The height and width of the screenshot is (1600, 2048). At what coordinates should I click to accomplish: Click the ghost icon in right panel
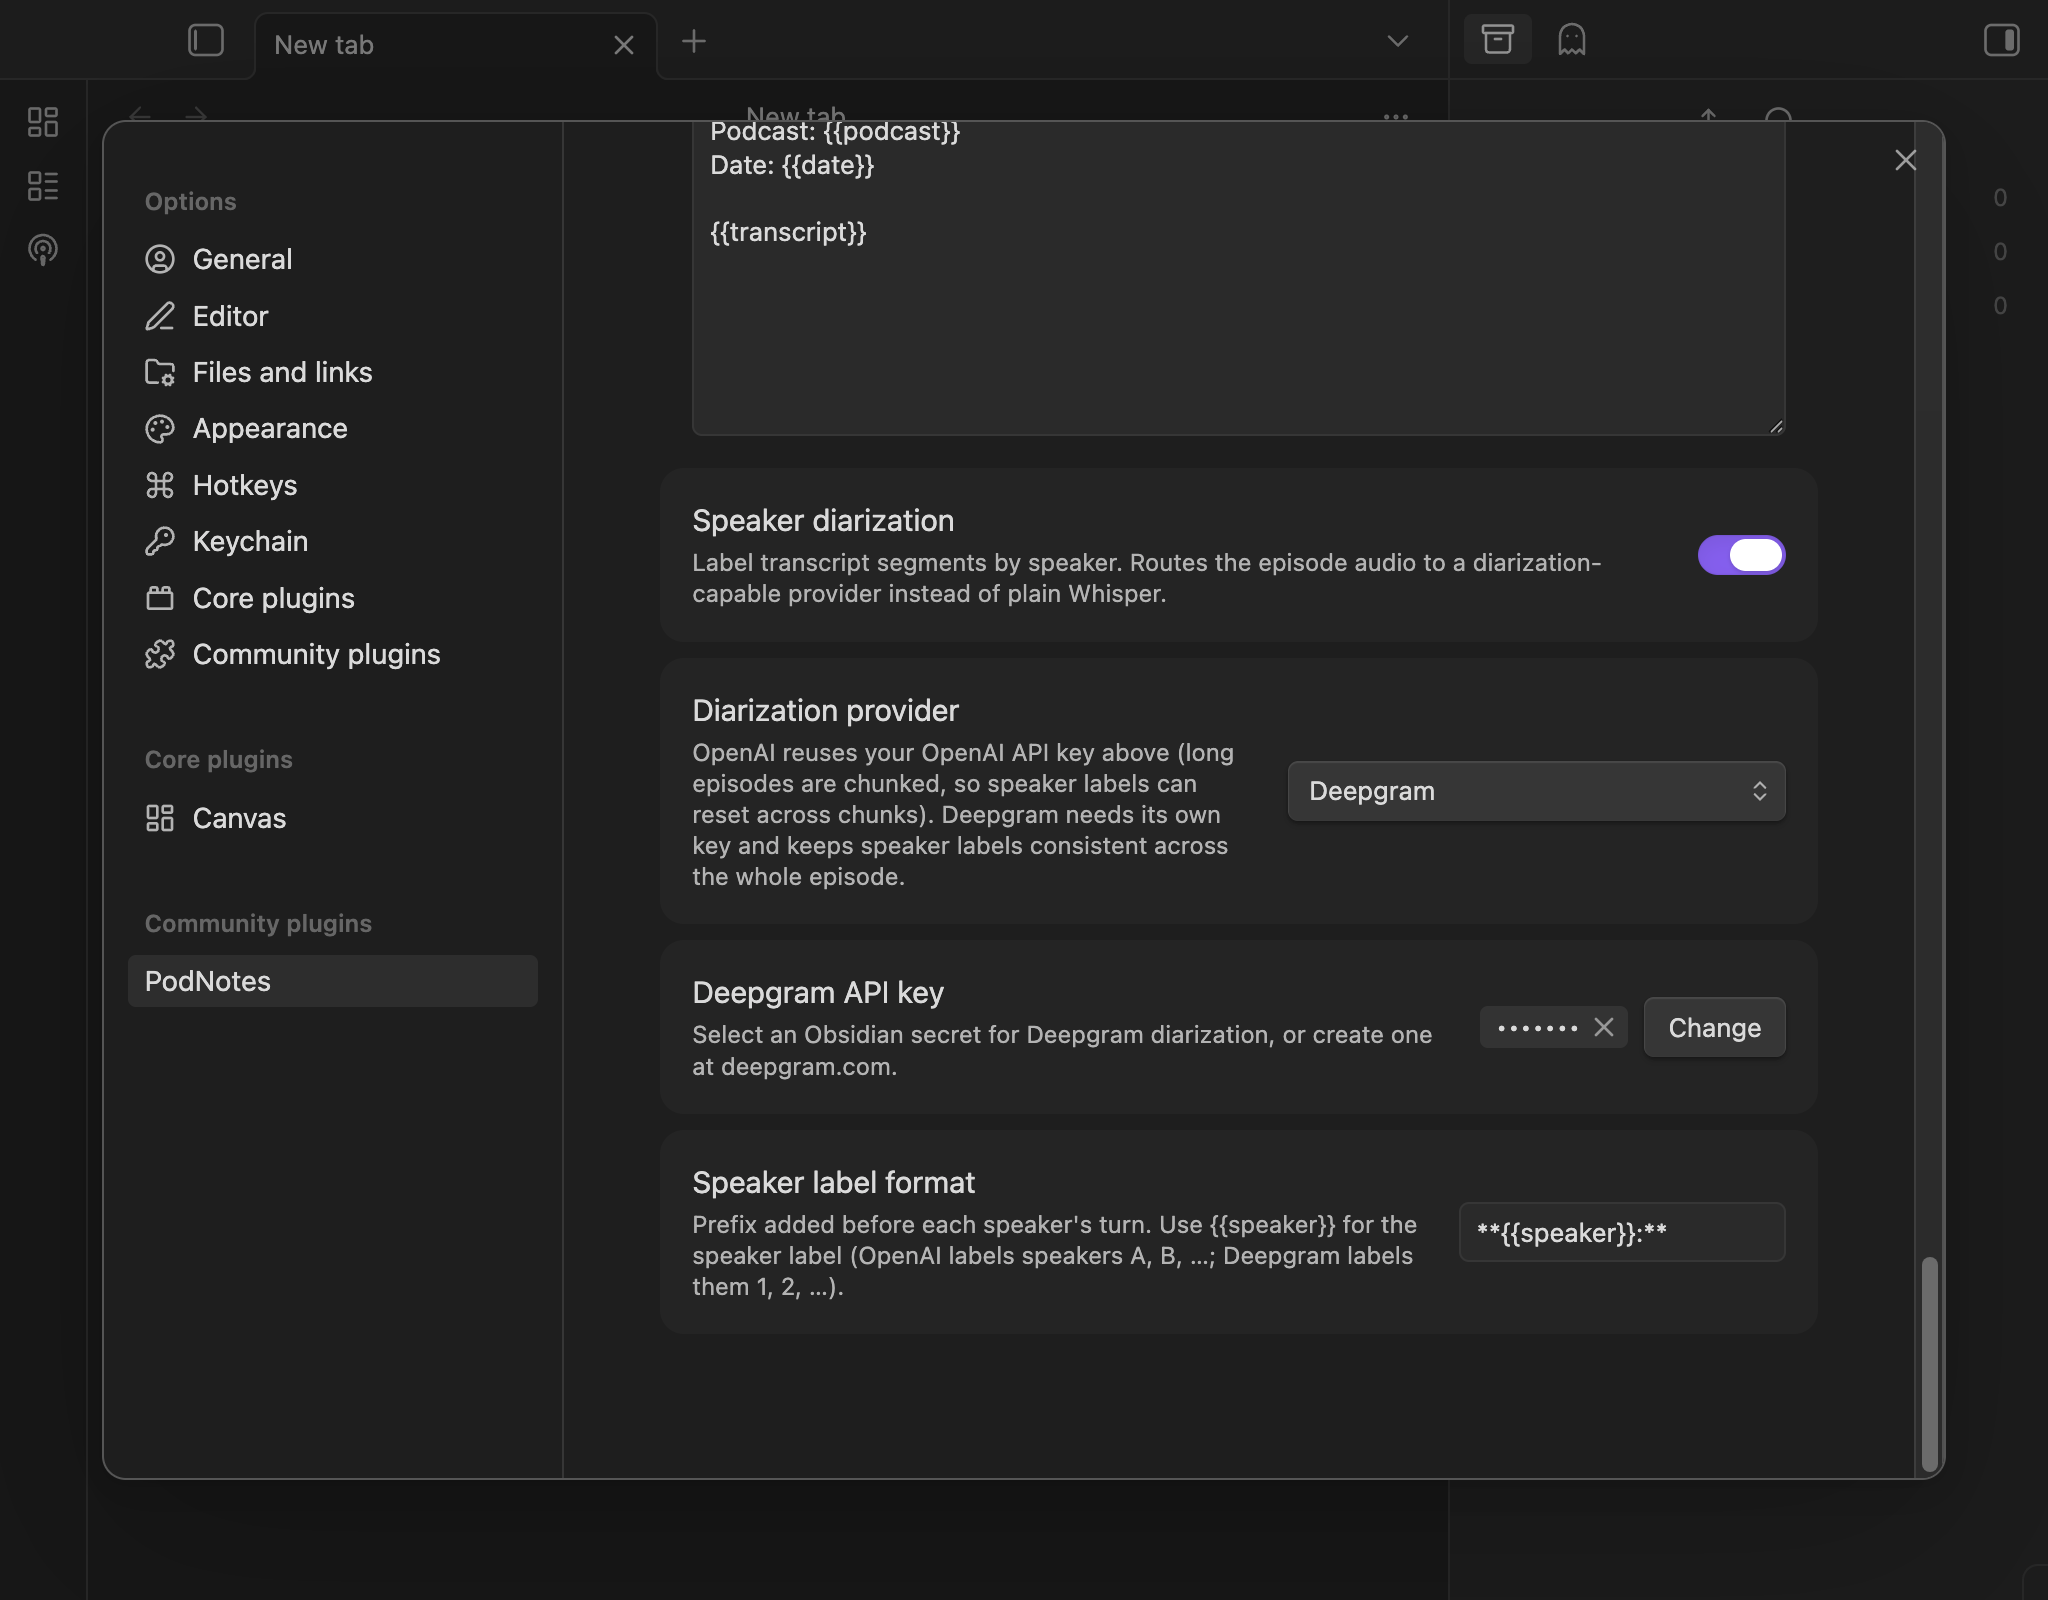tap(1572, 40)
